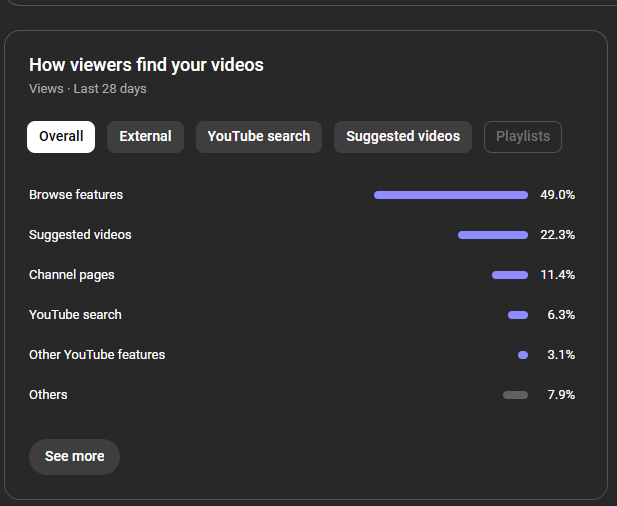Switch to the Suggested videos tab
This screenshot has width=617, height=506.
[402, 137]
